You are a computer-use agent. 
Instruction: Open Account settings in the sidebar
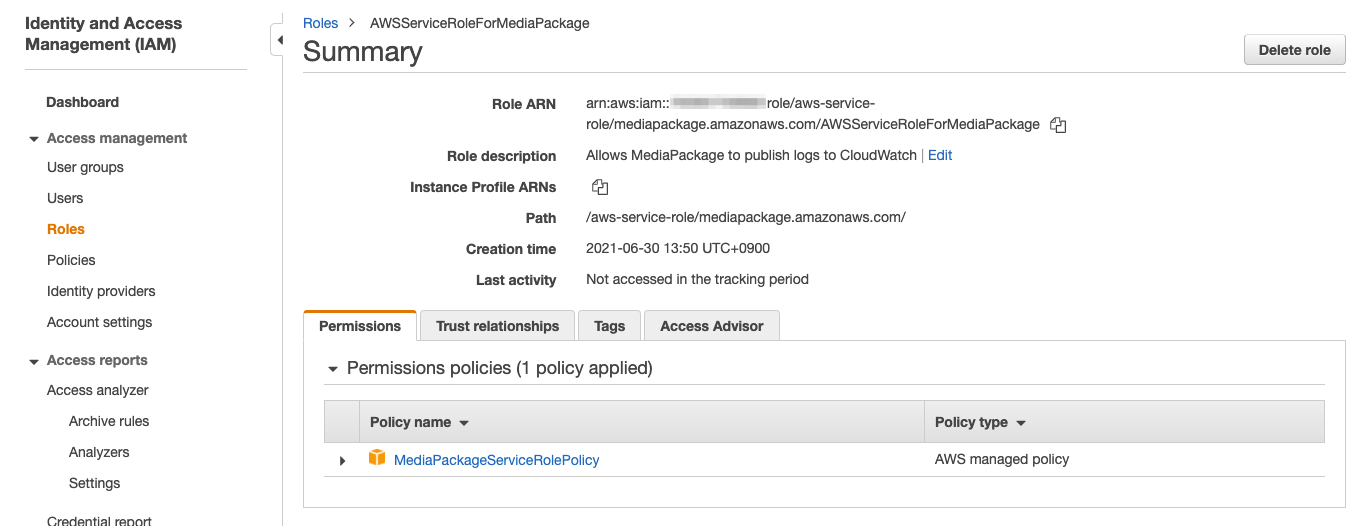100,322
